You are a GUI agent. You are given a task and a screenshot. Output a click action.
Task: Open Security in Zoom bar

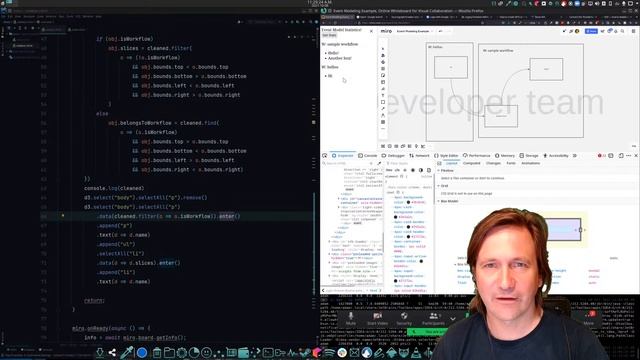coord(404,319)
